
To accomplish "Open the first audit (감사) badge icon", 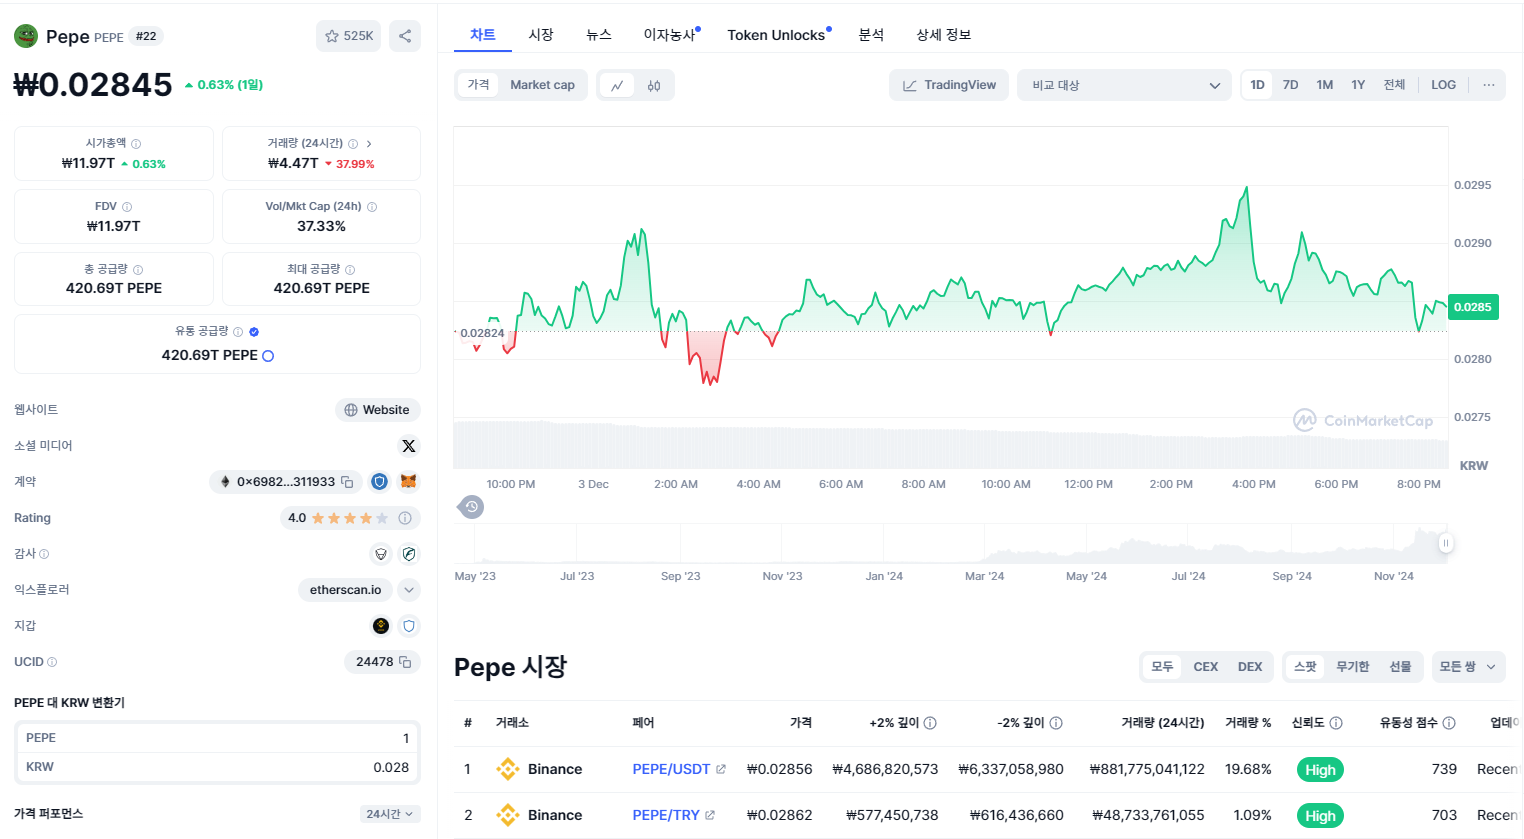I will coord(380,554).
